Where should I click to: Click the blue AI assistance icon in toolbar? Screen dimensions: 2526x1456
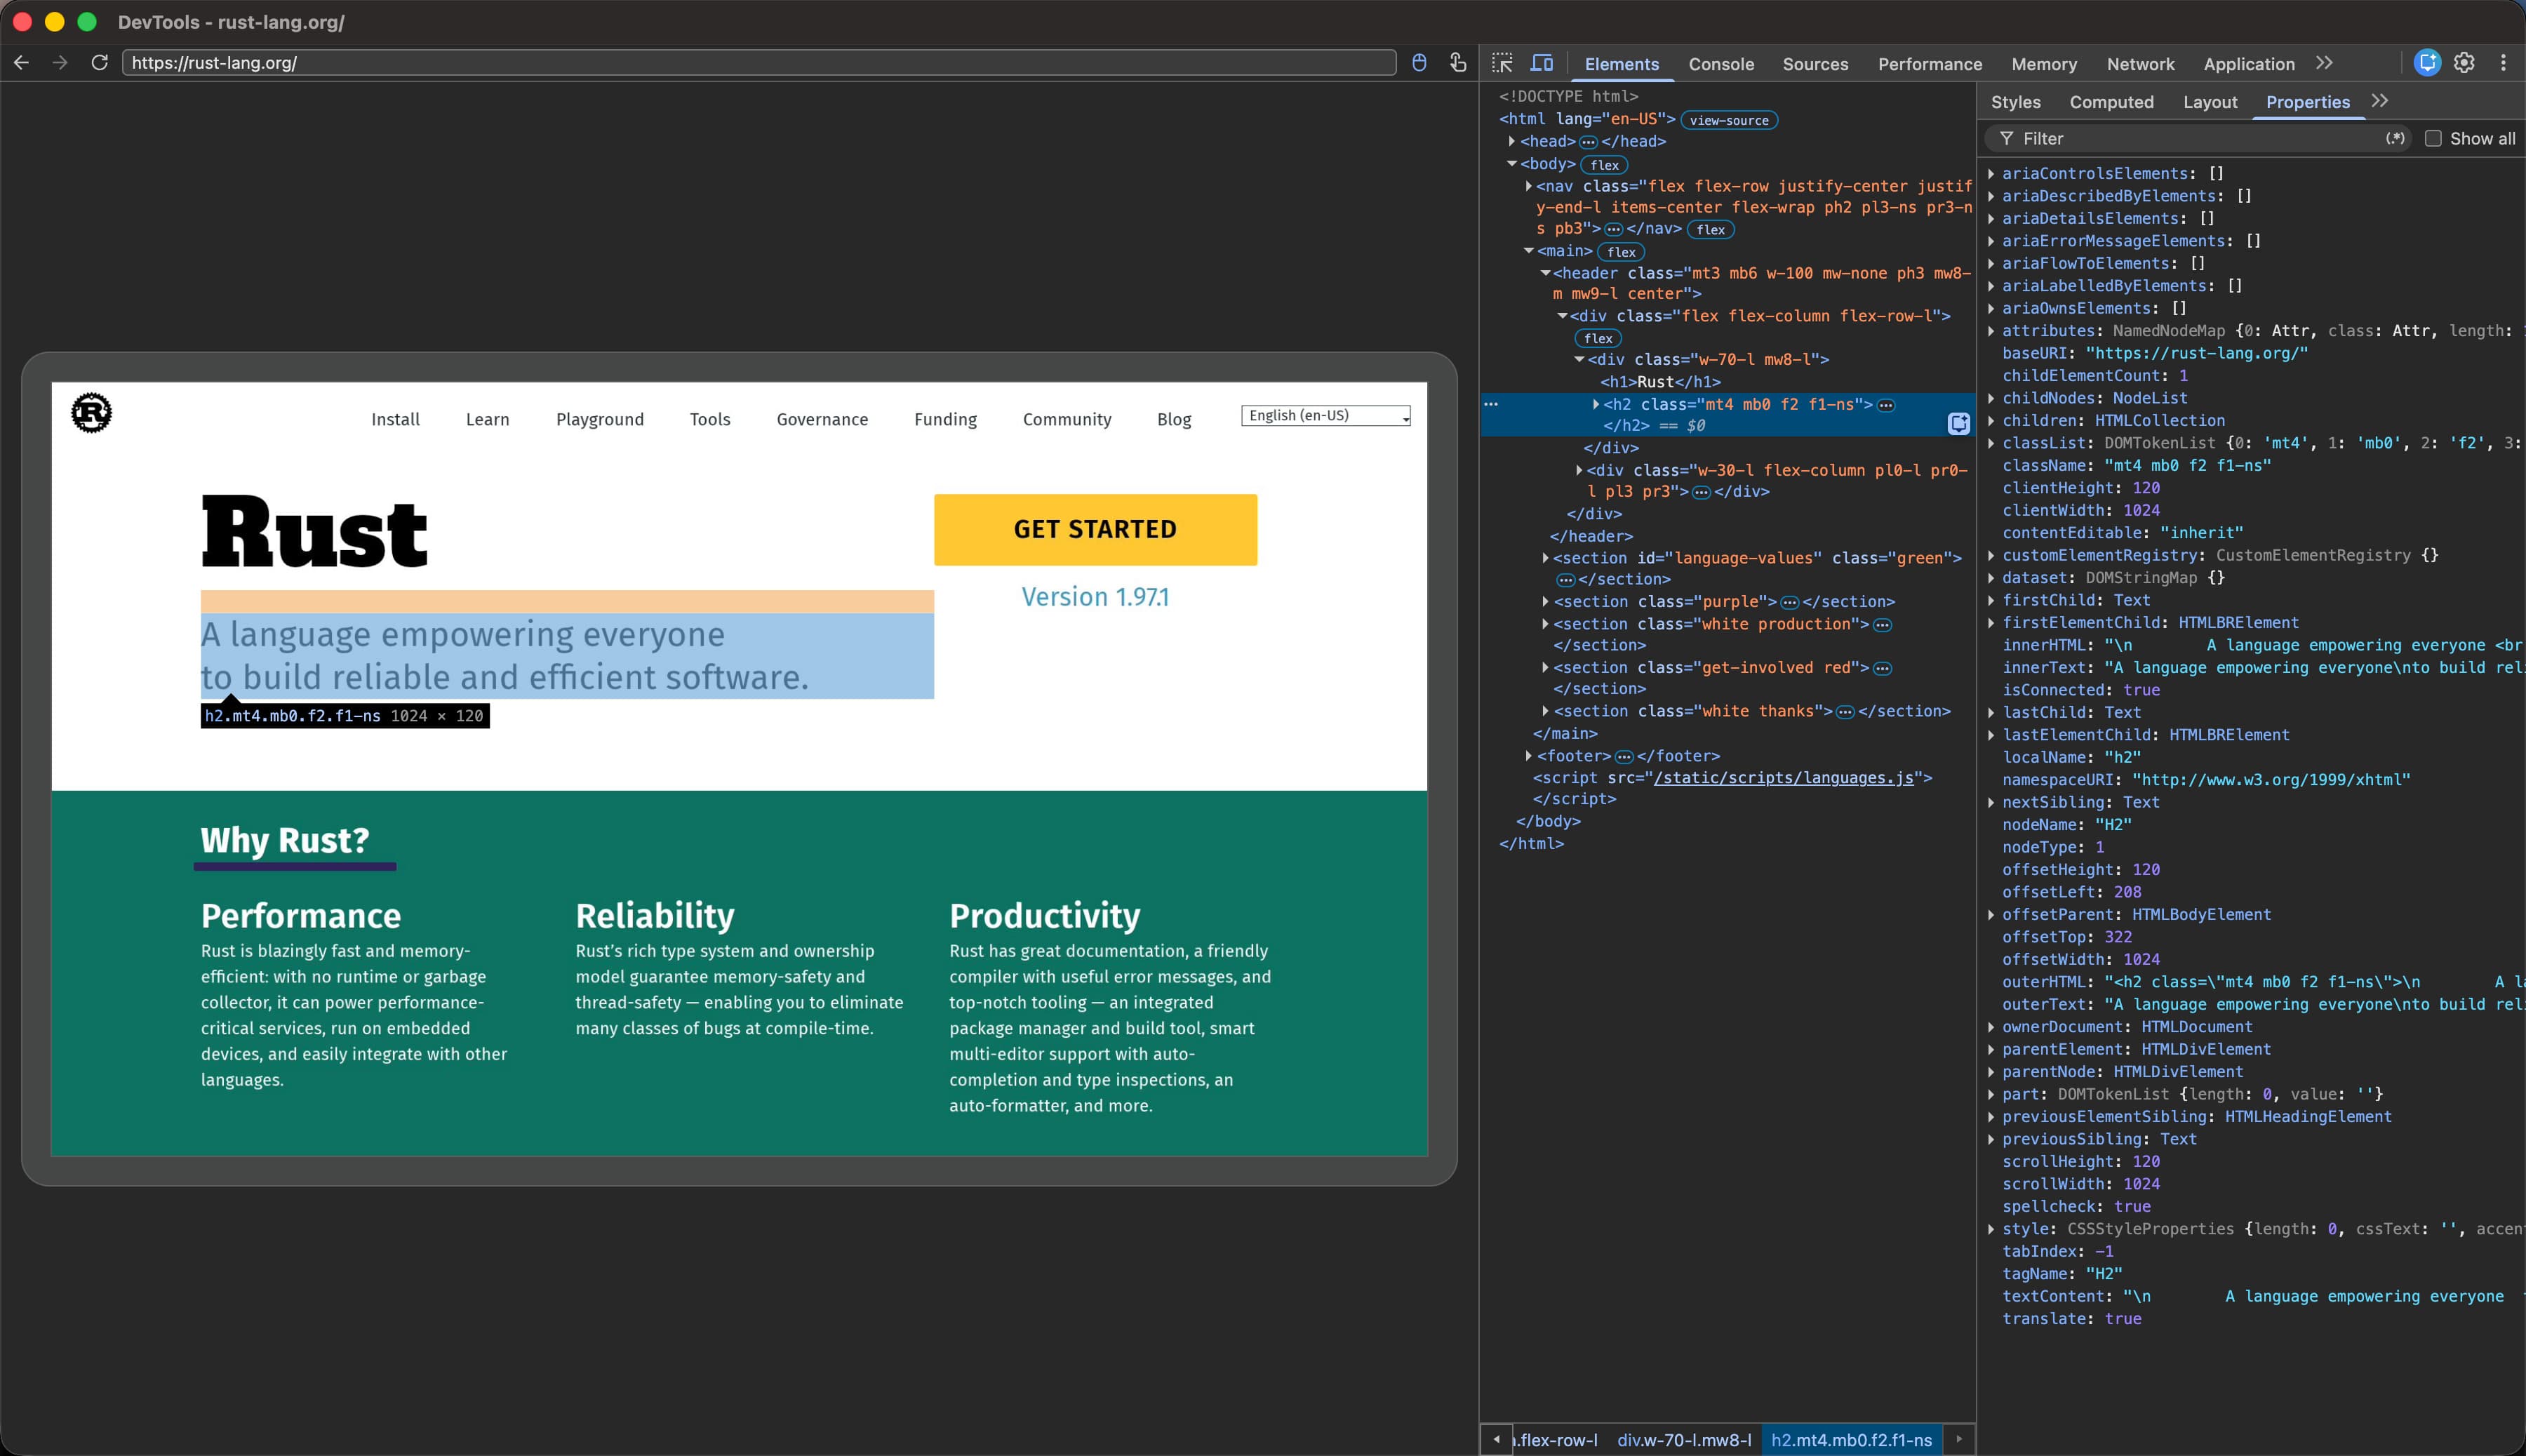pos(2427,63)
